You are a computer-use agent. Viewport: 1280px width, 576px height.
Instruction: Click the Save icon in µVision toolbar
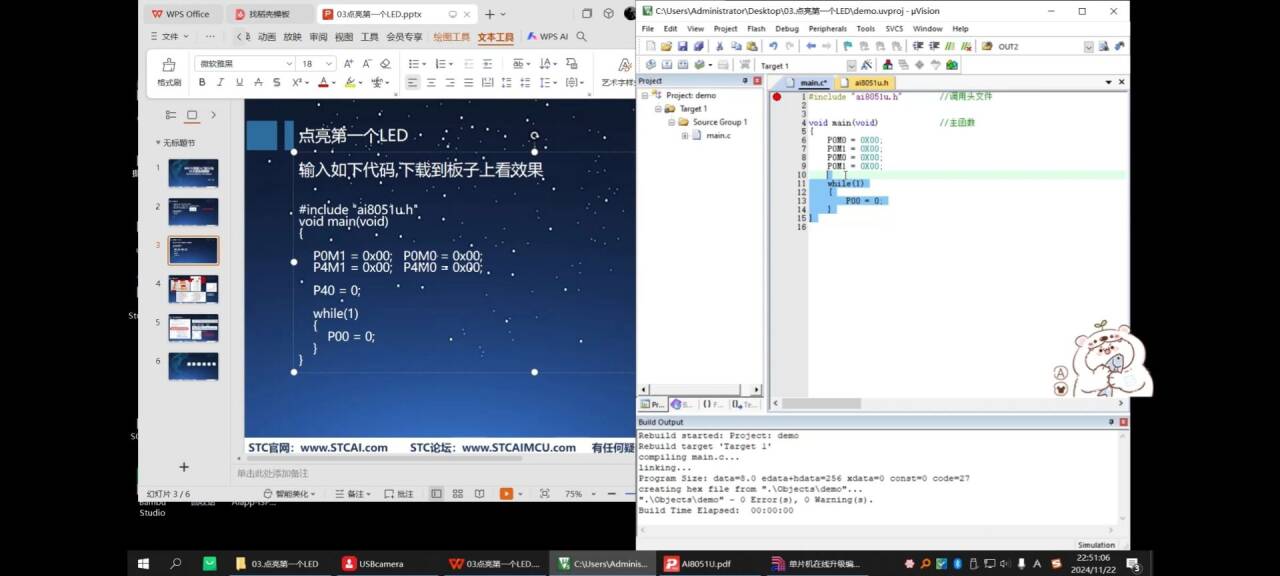point(682,46)
